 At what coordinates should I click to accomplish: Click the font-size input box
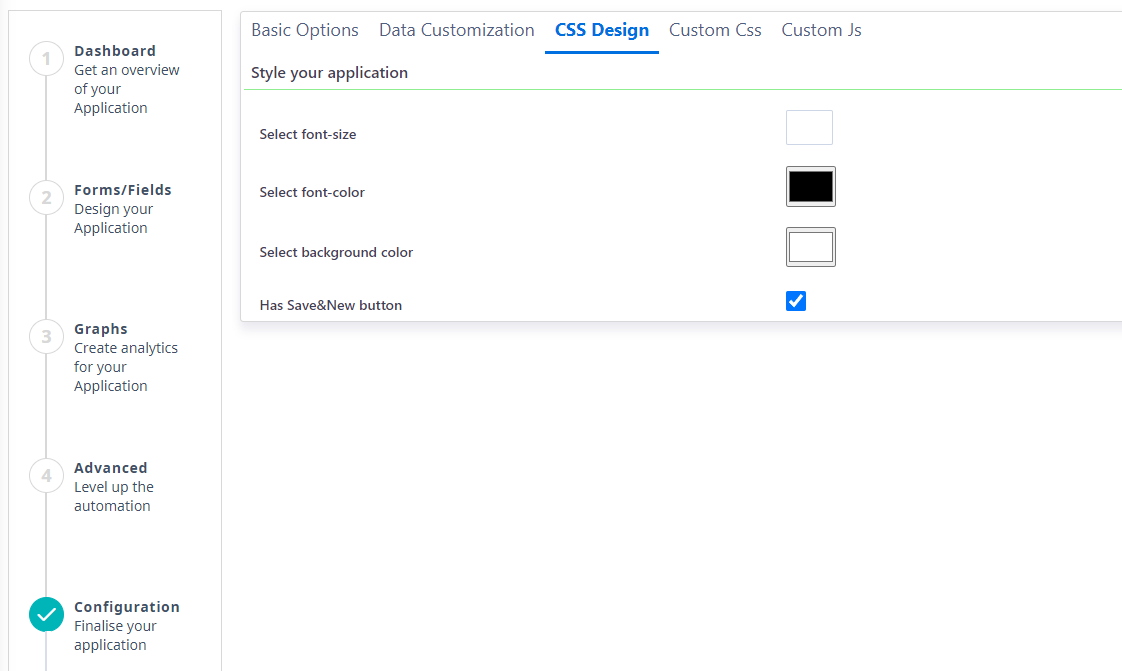click(809, 127)
